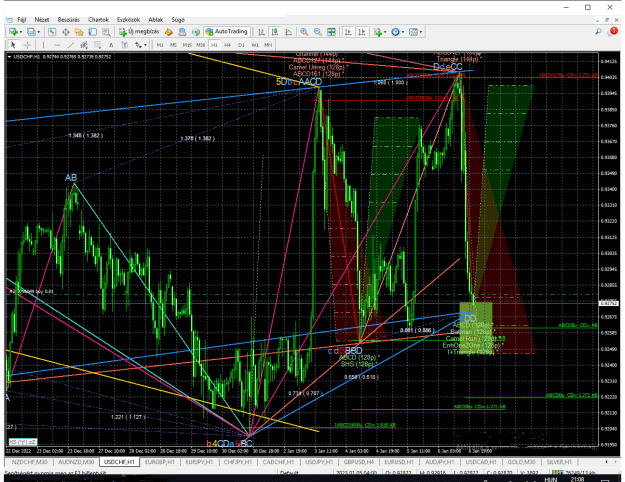Select the Fibonacci Retracement tool
Screen dimensions: 625x482
tap(97, 45)
